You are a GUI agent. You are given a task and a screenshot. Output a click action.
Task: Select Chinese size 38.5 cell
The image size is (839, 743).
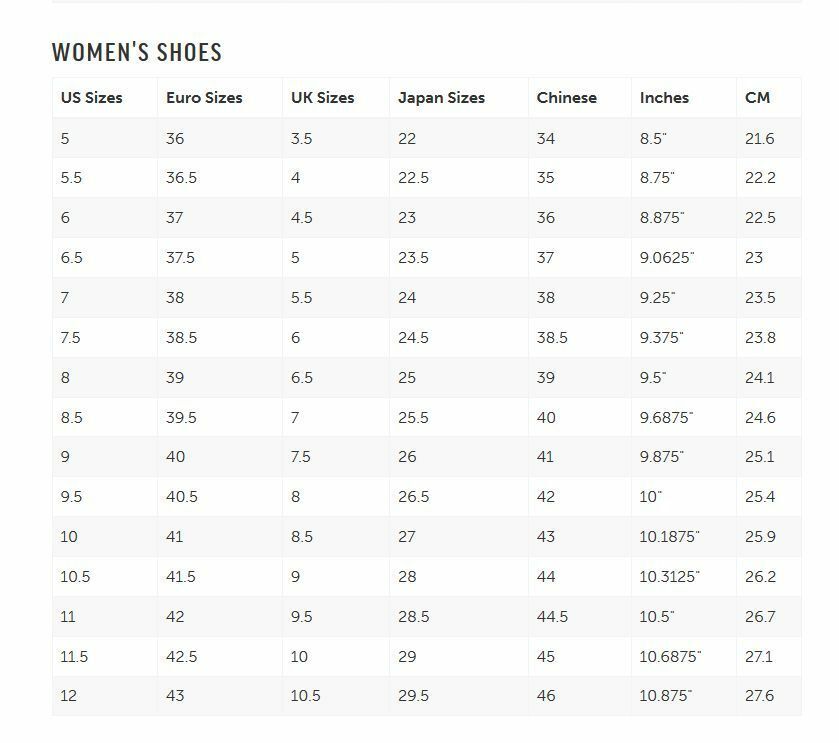pyautogui.click(x=552, y=338)
